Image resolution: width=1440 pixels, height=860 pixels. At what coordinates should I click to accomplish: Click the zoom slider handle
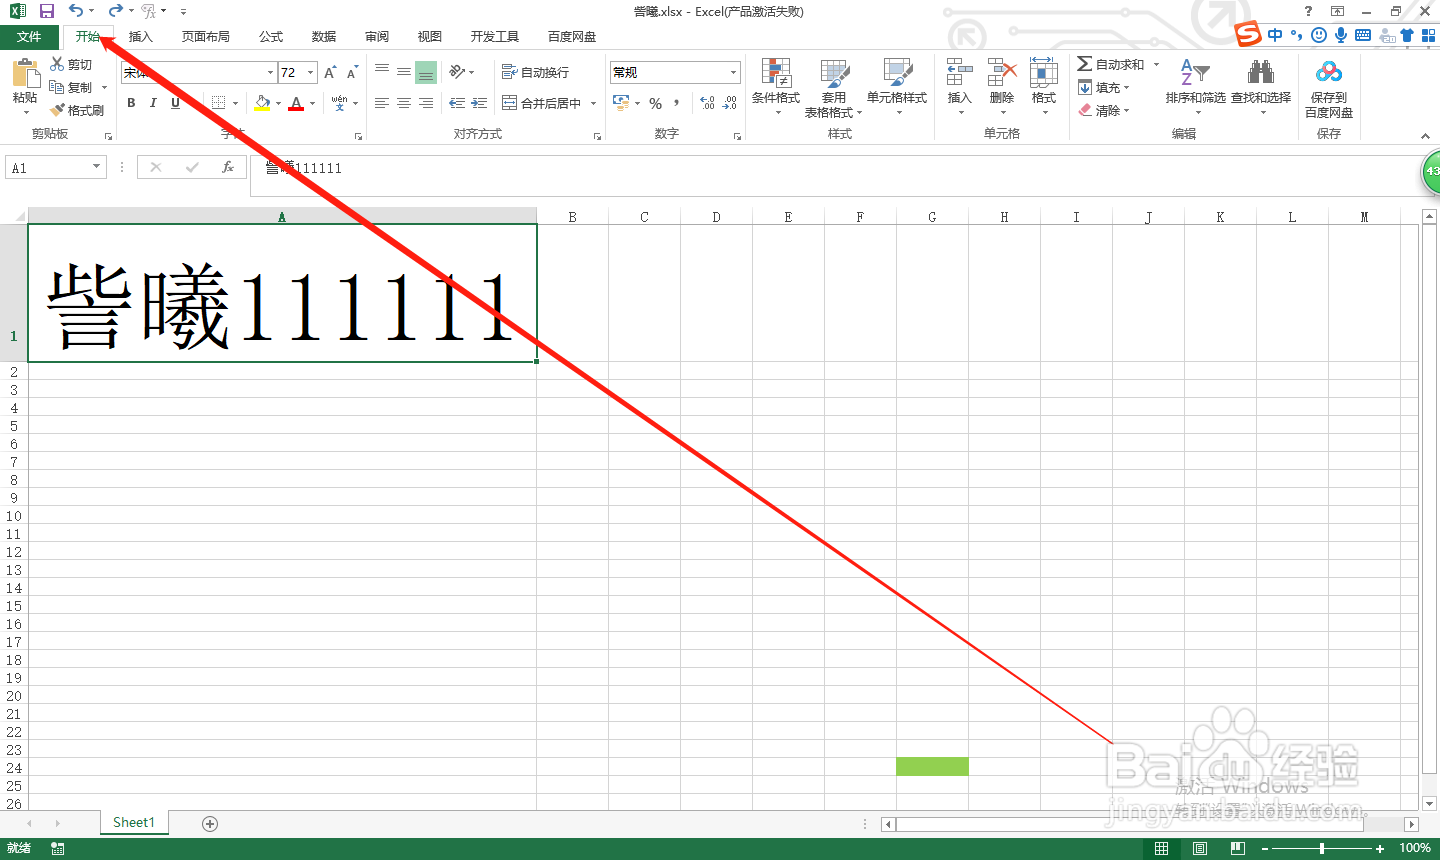[x=1322, y=848]
